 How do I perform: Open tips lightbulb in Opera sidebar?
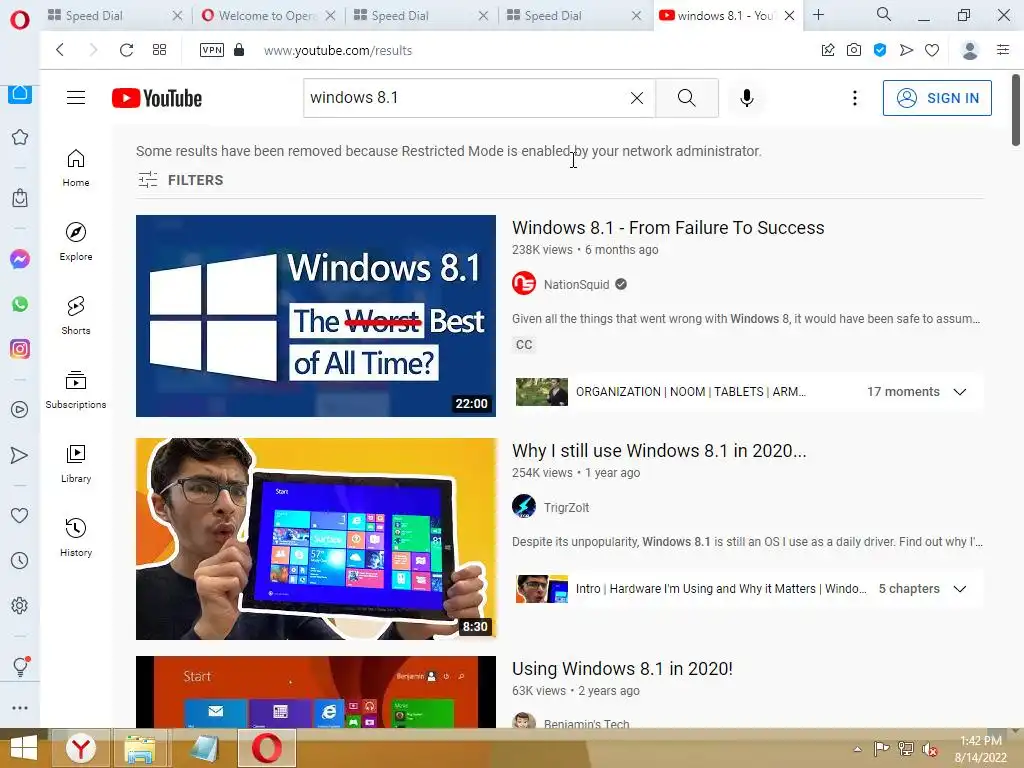(x=20, y=666)
